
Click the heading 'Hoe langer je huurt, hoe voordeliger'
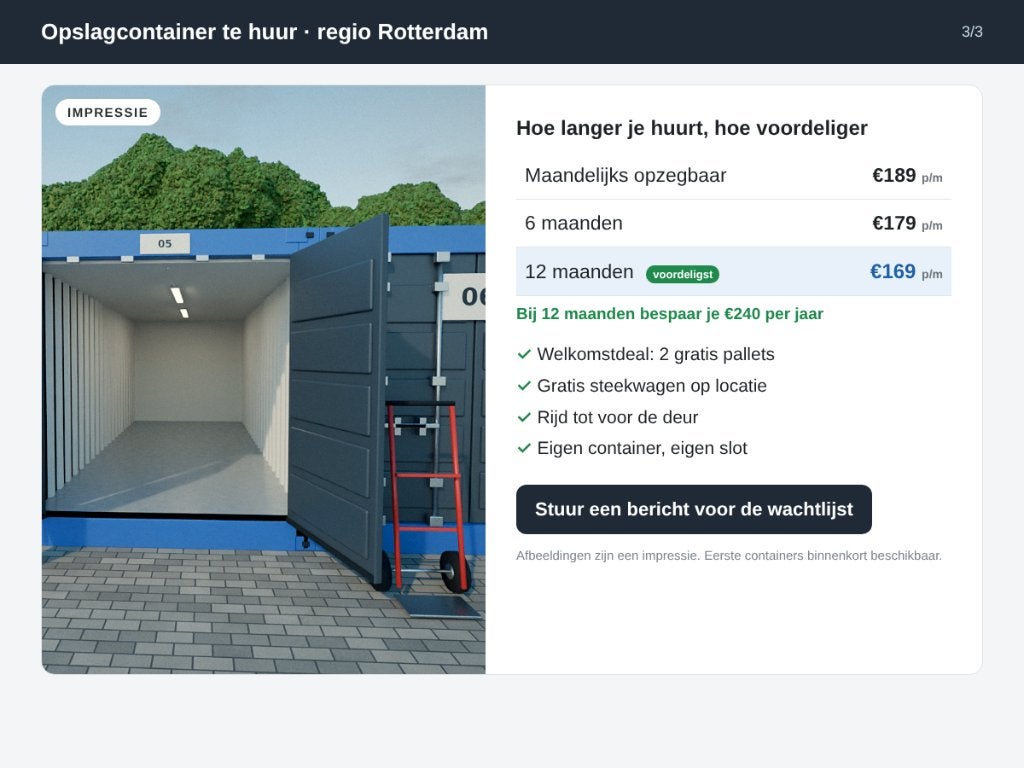coord(692,128)
